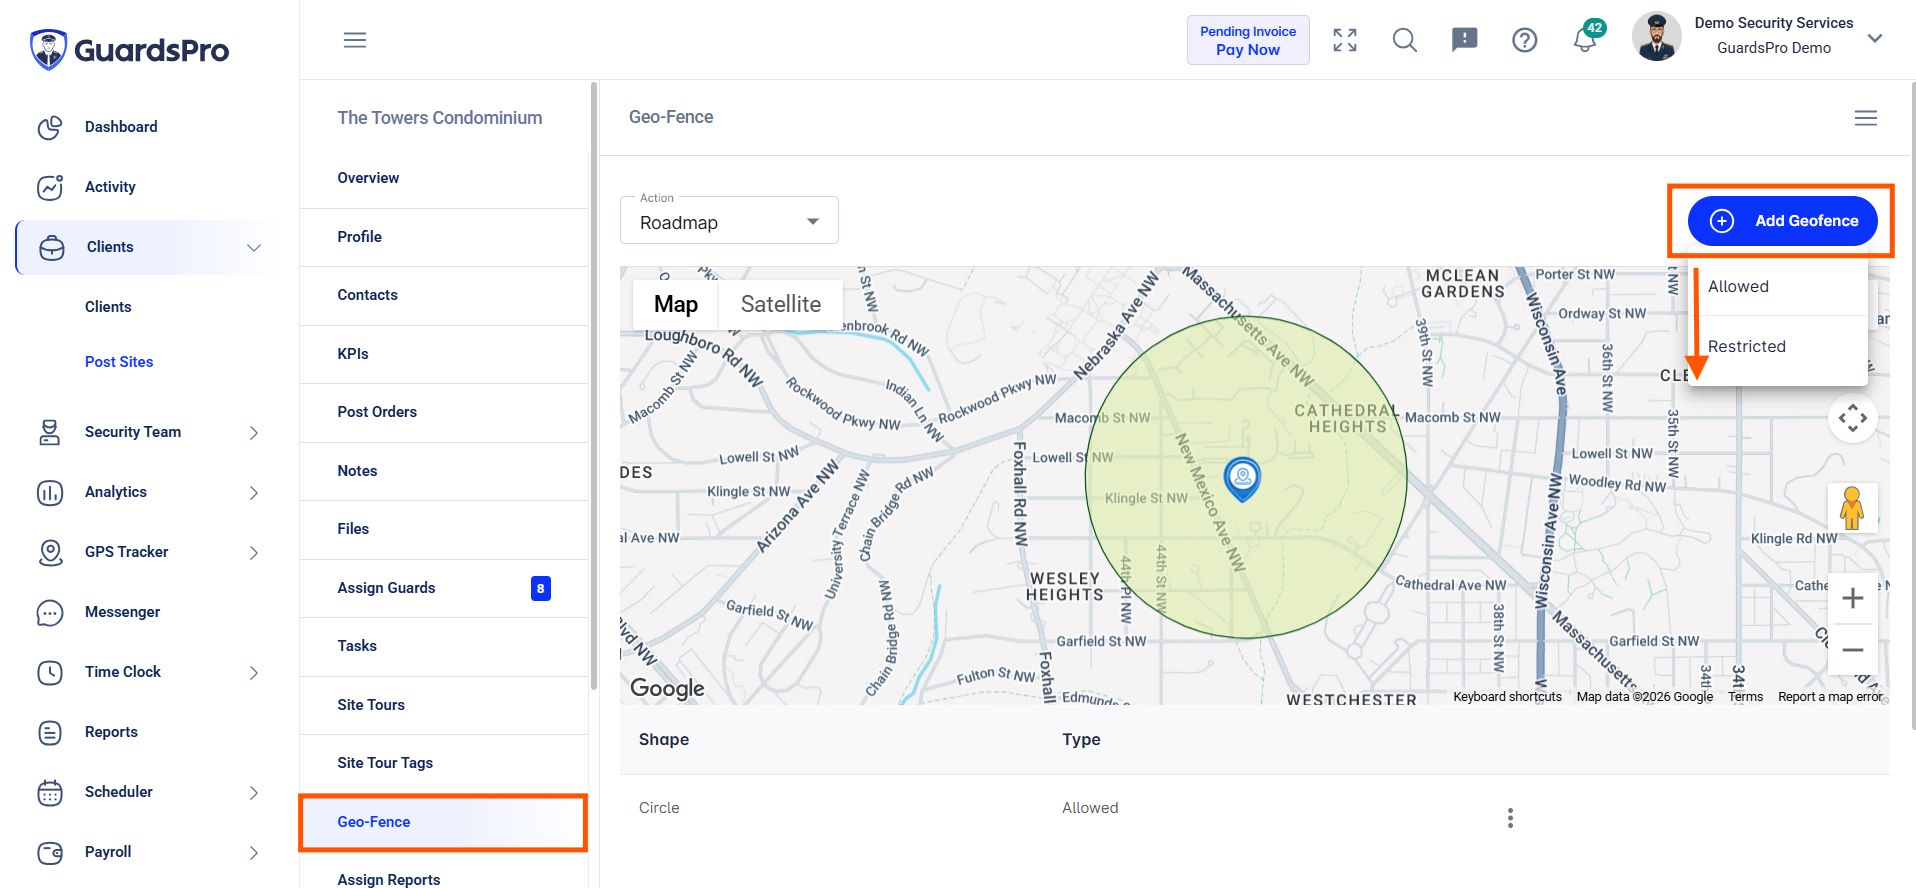
Task: Click the Assign Guards count badge 8
Action: pos(541,589)
